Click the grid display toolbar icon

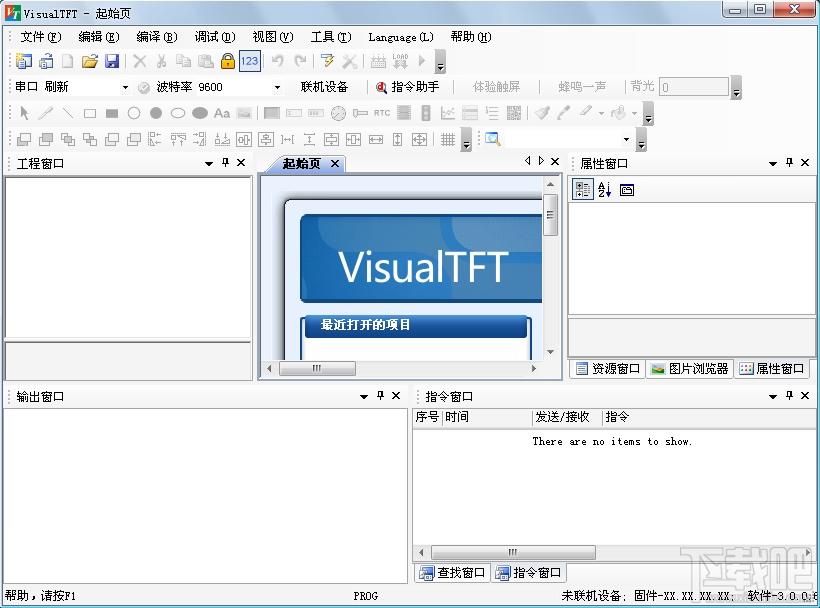[448, 140]
